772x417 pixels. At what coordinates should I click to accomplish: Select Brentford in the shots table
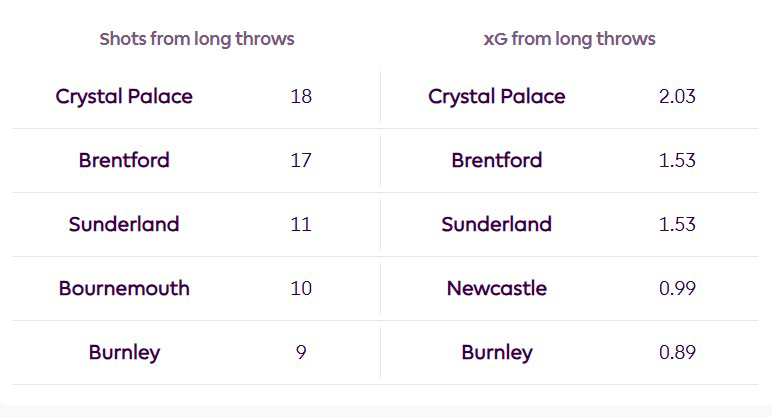tap(124, 160)
